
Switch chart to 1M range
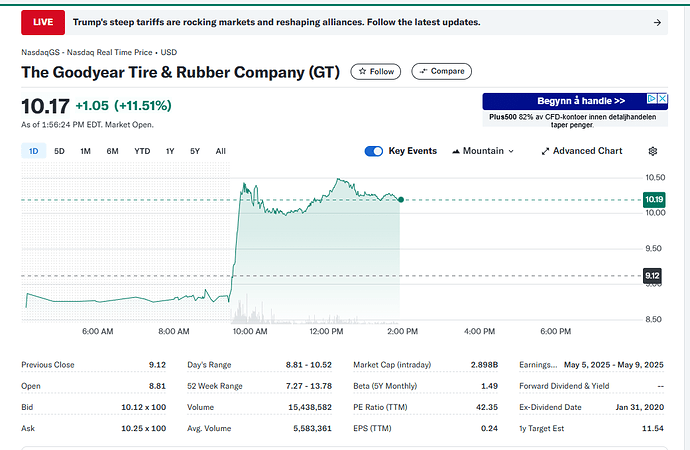point(85,151)
